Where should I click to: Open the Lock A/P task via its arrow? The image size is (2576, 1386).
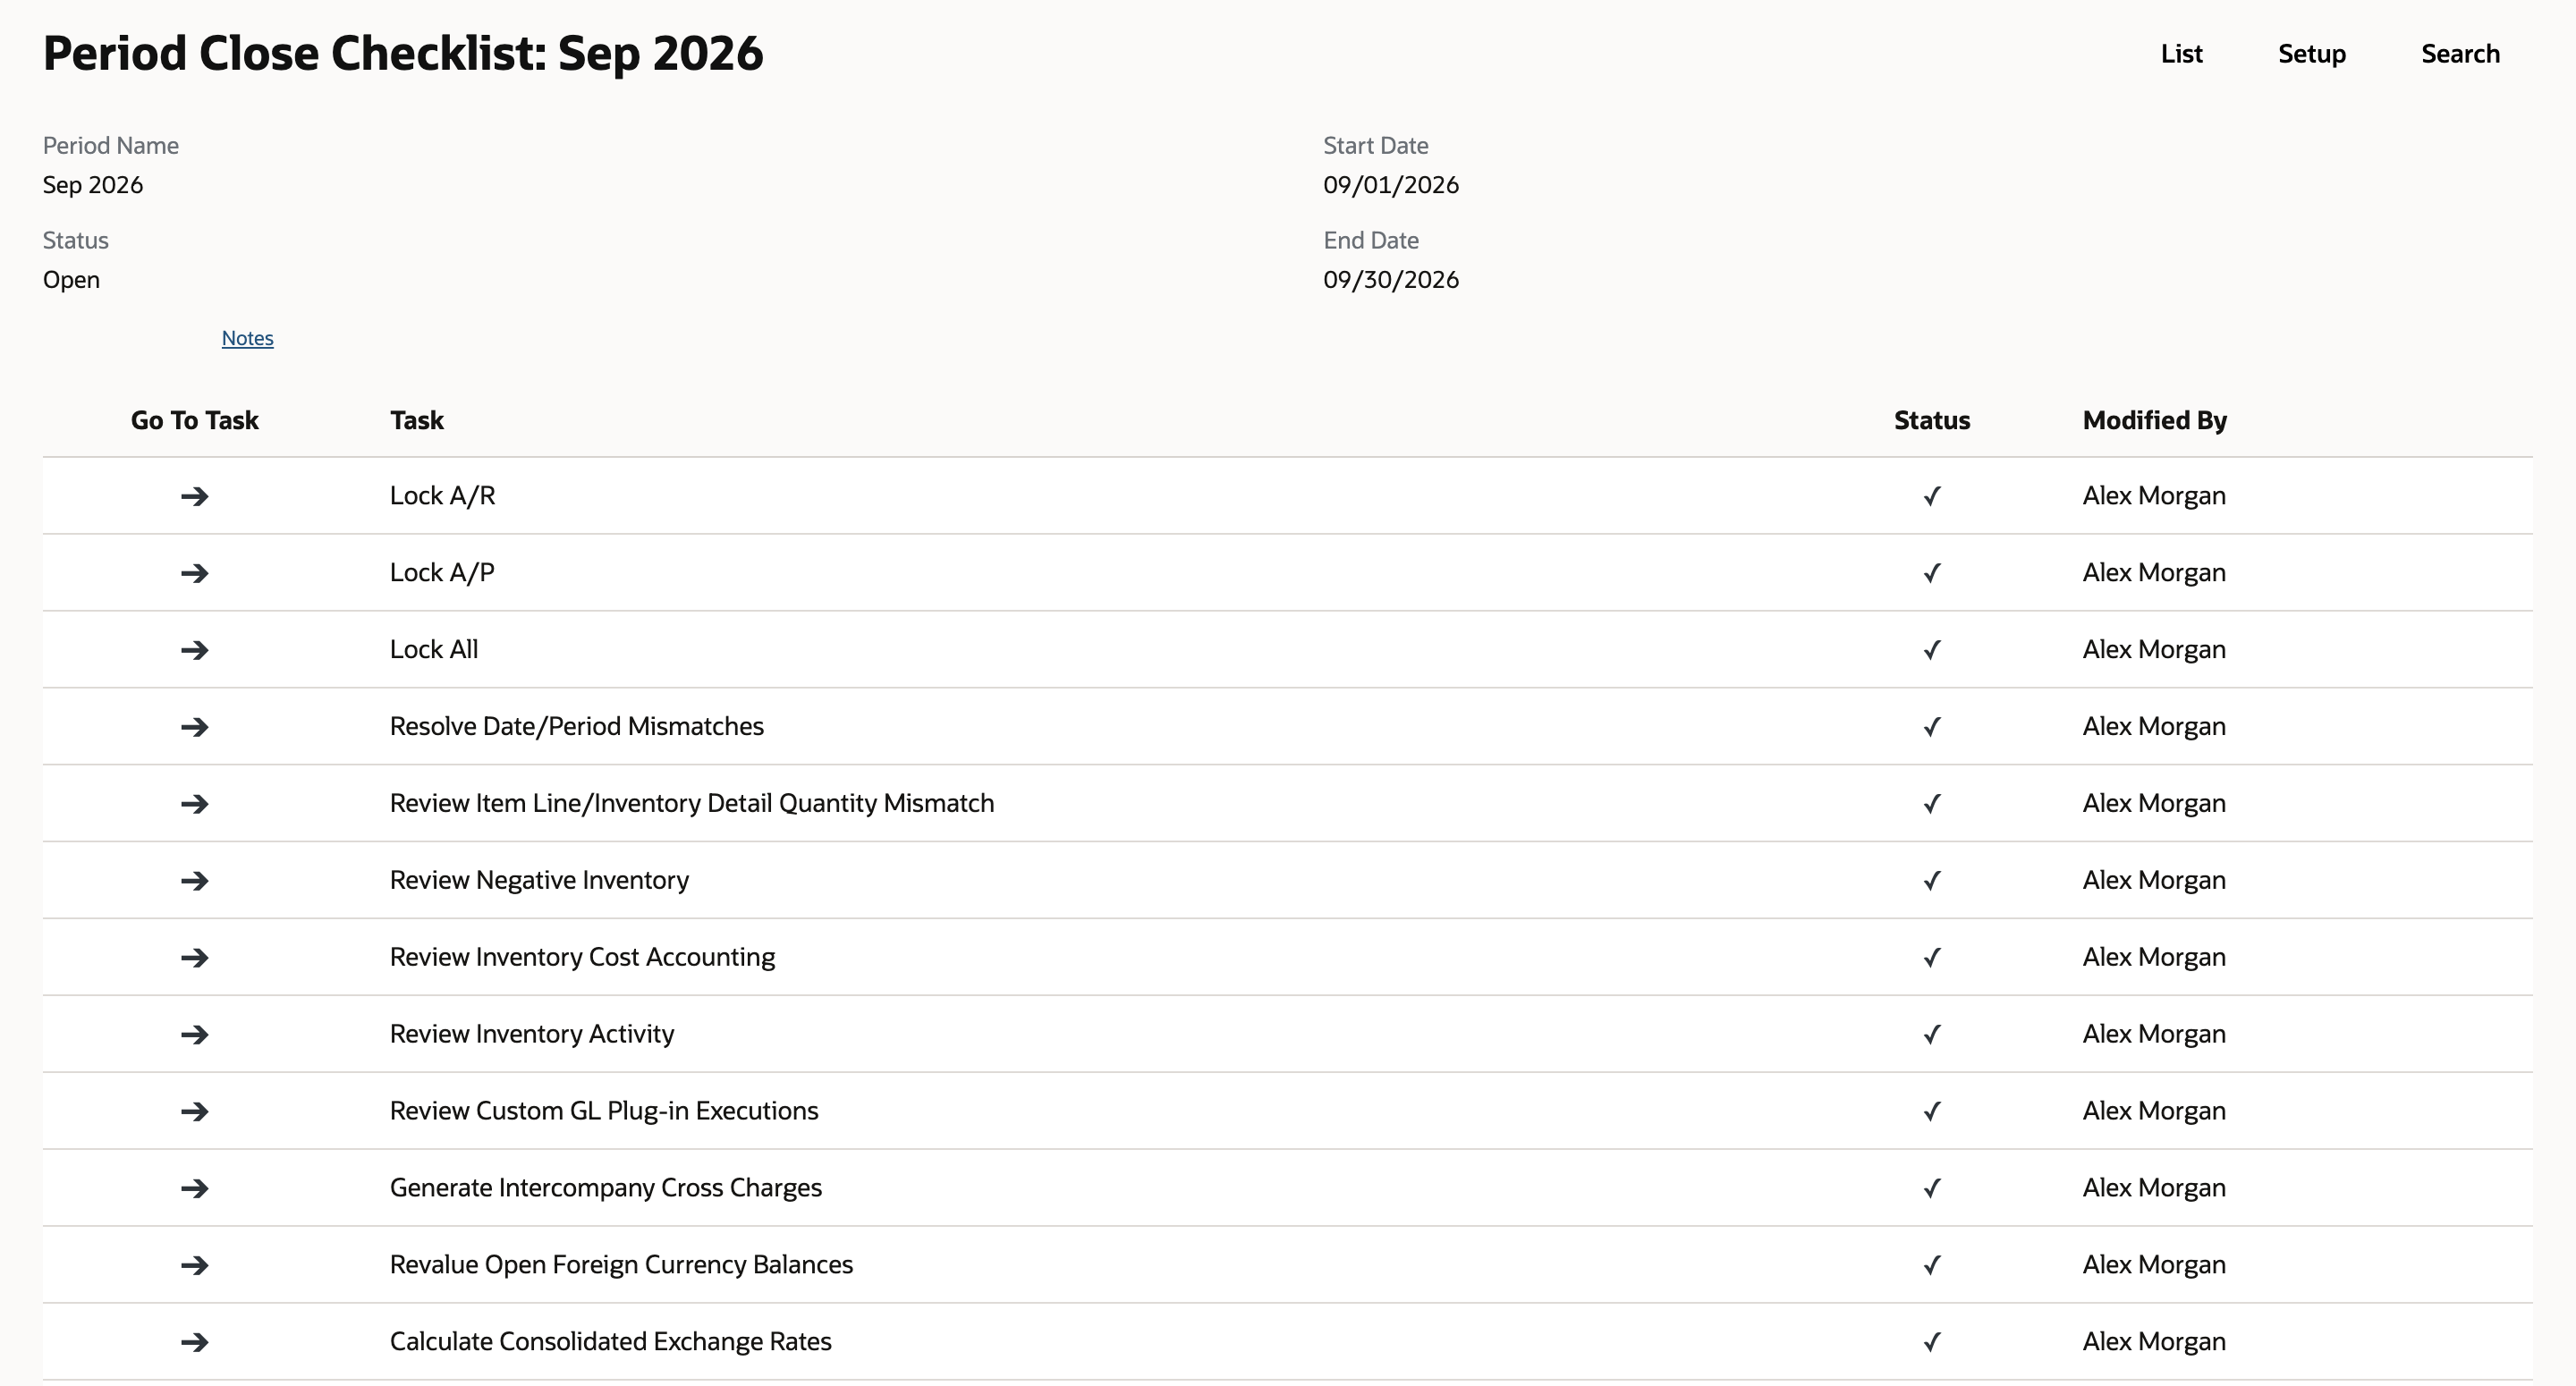pyautogui.click(x=194, y=573)
